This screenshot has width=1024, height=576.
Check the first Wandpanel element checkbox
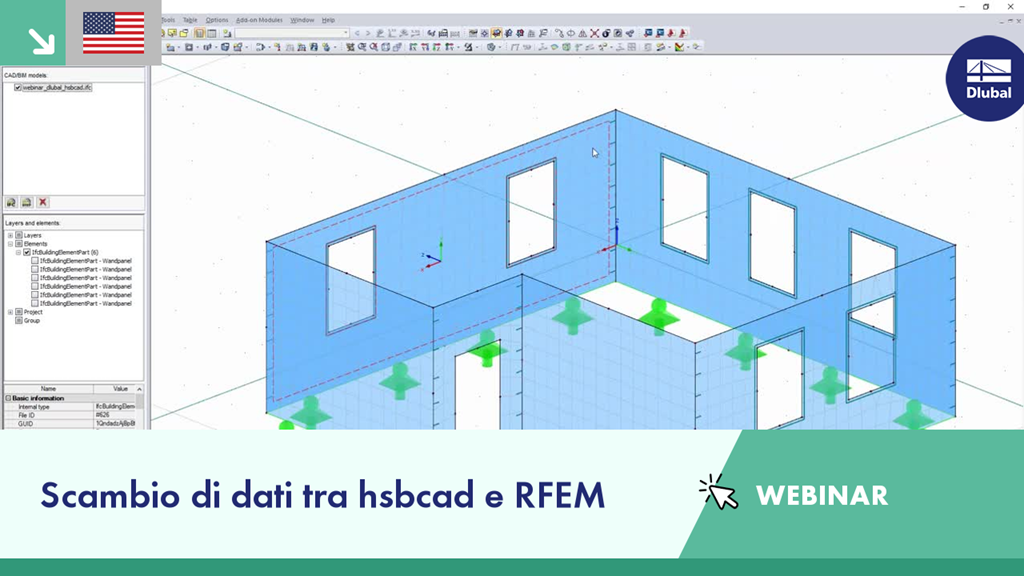coord(35,261)
